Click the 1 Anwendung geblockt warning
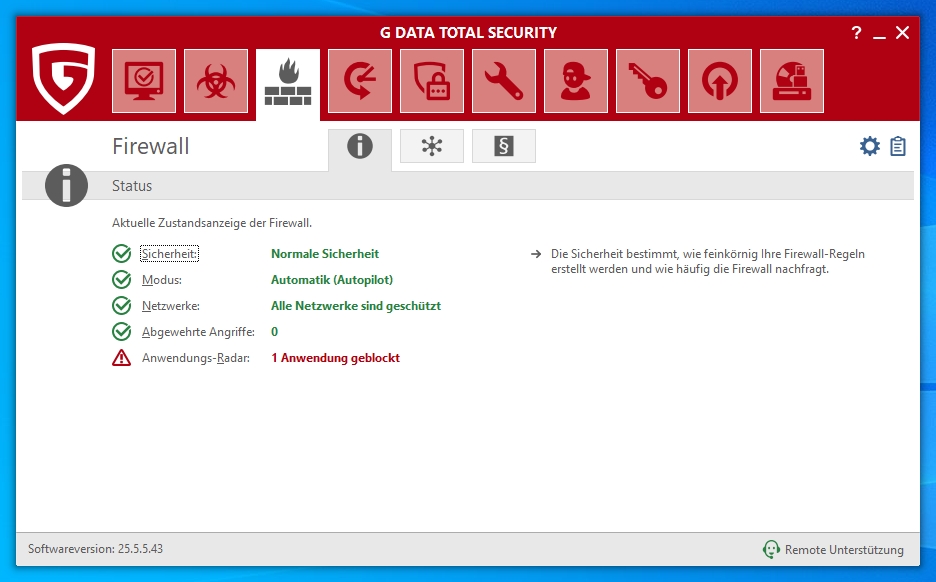 335,358
